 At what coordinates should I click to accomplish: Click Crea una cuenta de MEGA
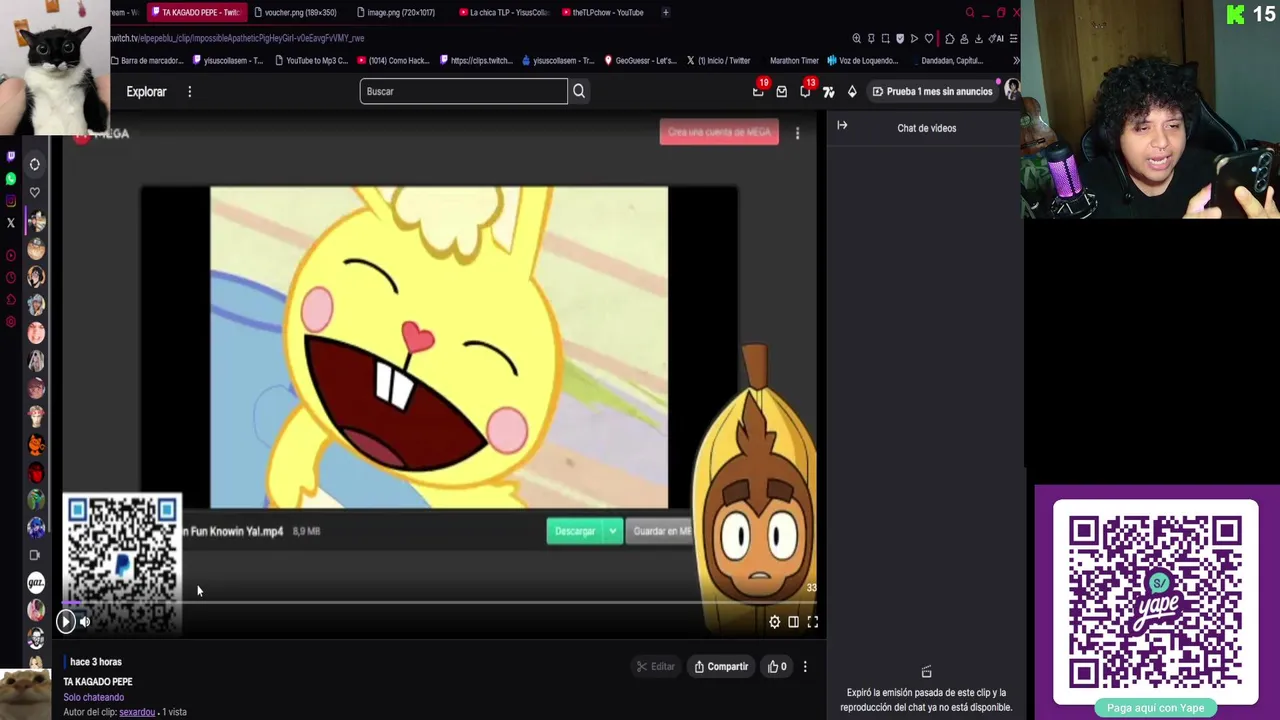[x=719, y=132]
